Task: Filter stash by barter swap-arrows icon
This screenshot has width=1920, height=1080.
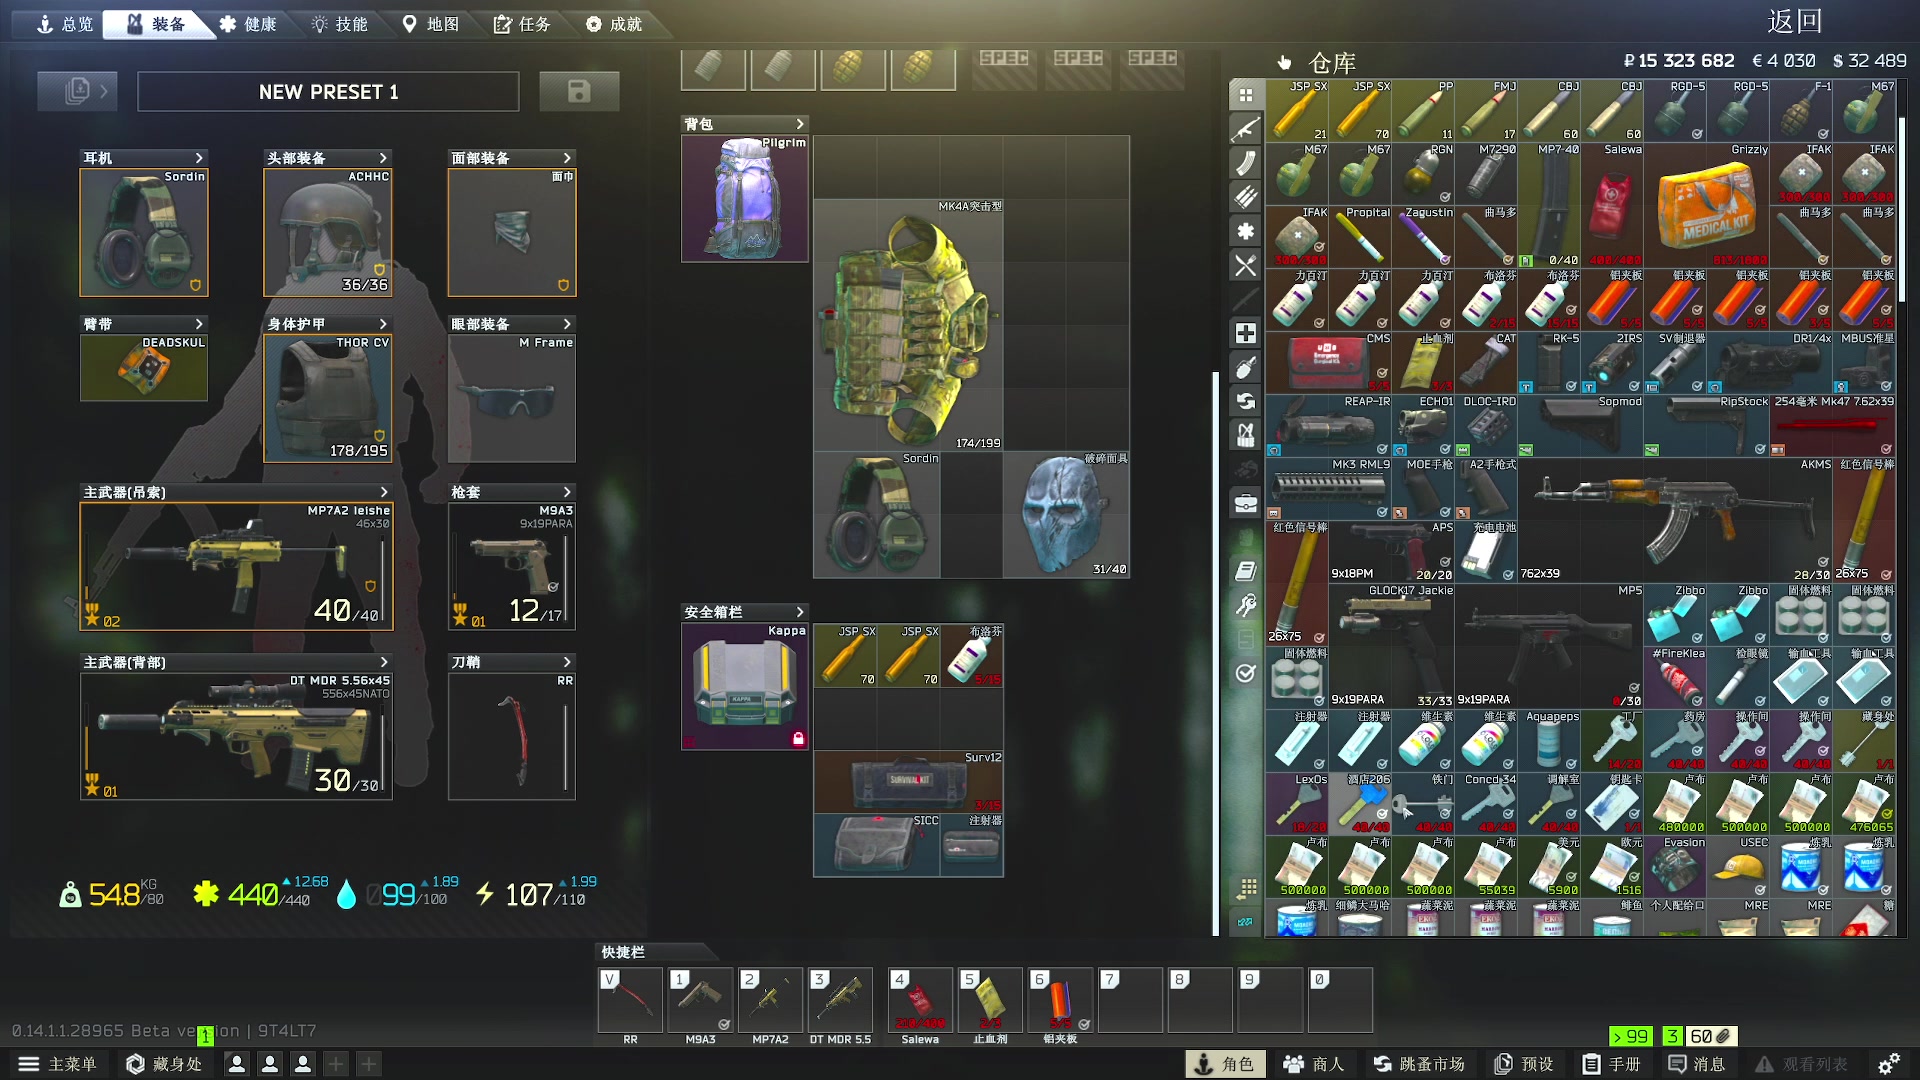Action: [x=1245, y=401]
